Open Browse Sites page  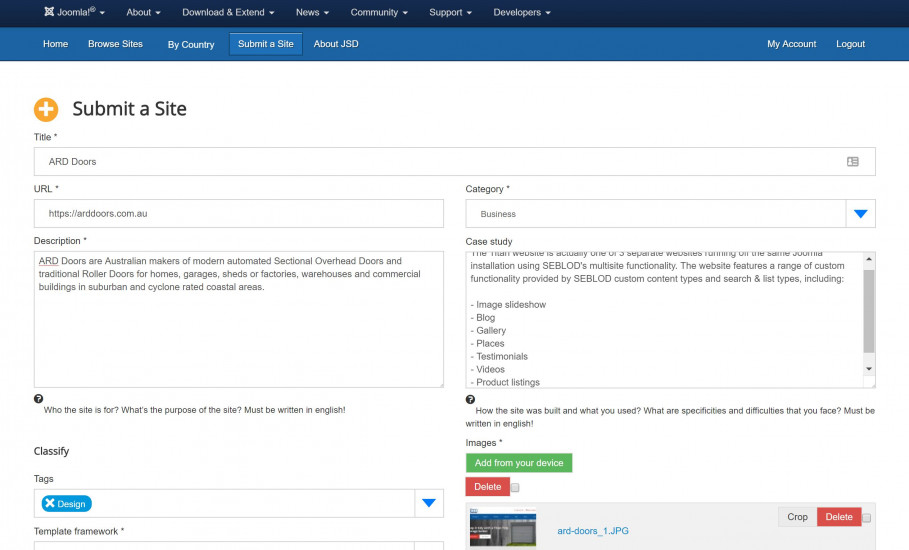click(115, 44)
